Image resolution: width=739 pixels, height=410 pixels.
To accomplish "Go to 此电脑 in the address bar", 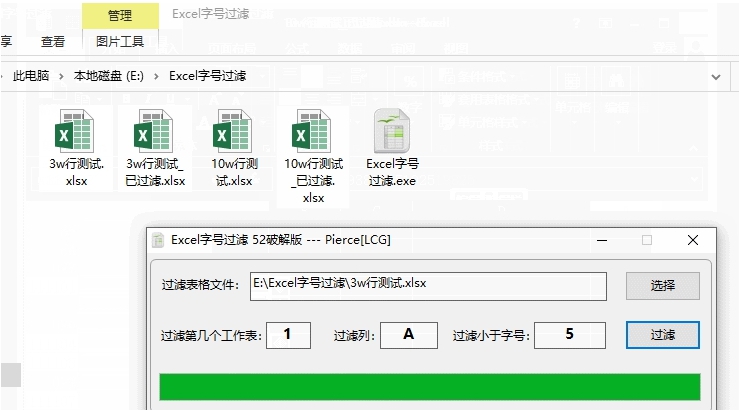I will pyautogui.click(x=31, y=75).
